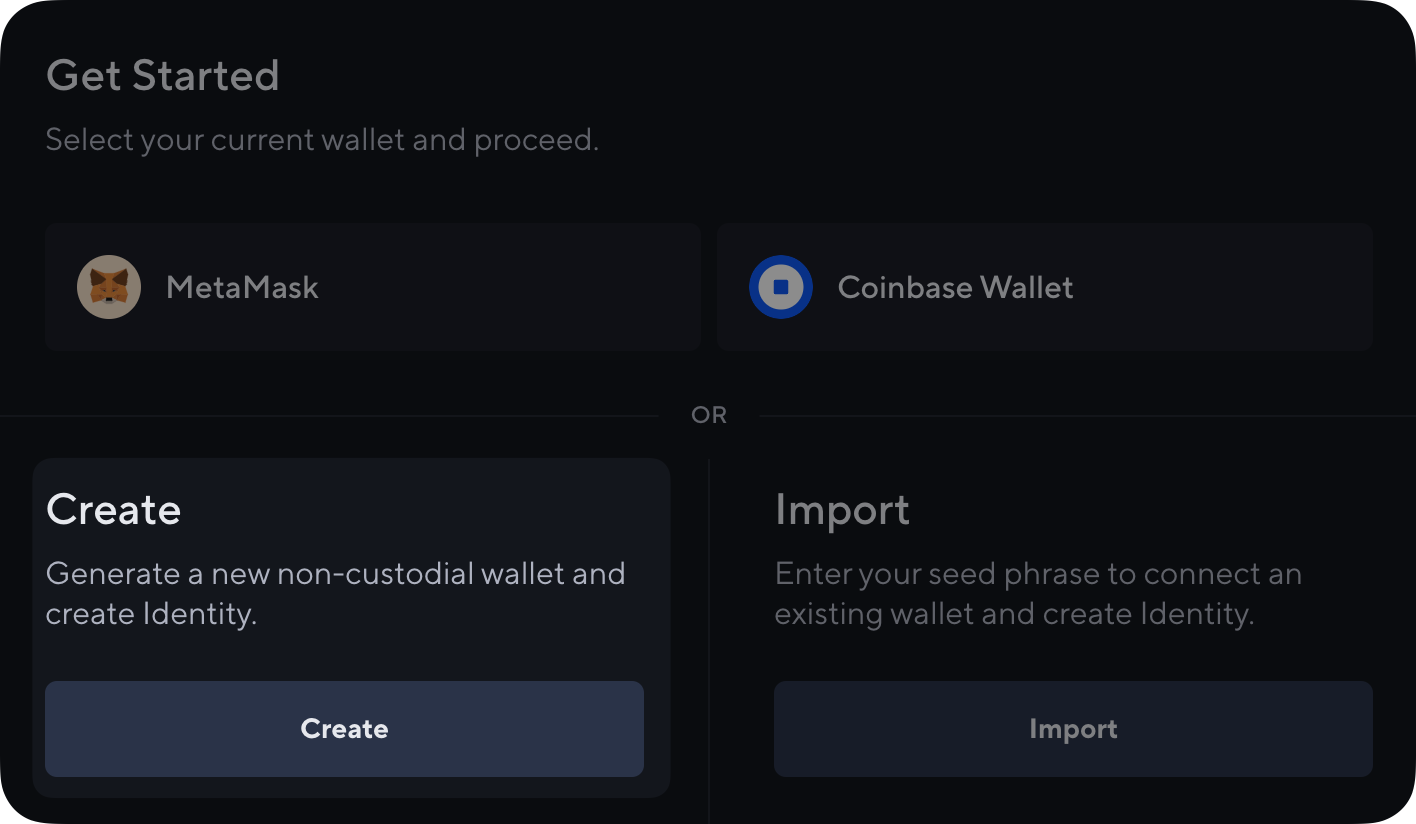Select the fox avatar next to MetaMask

click(109, 287)
